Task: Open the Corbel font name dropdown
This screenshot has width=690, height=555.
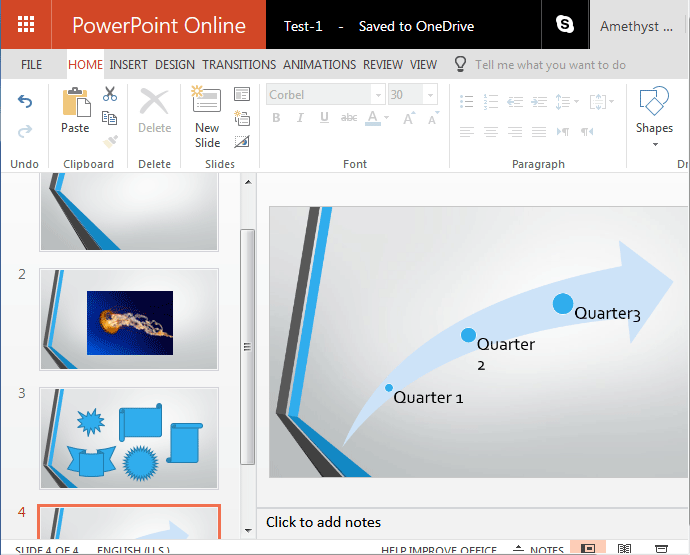Action: [377, 95]
